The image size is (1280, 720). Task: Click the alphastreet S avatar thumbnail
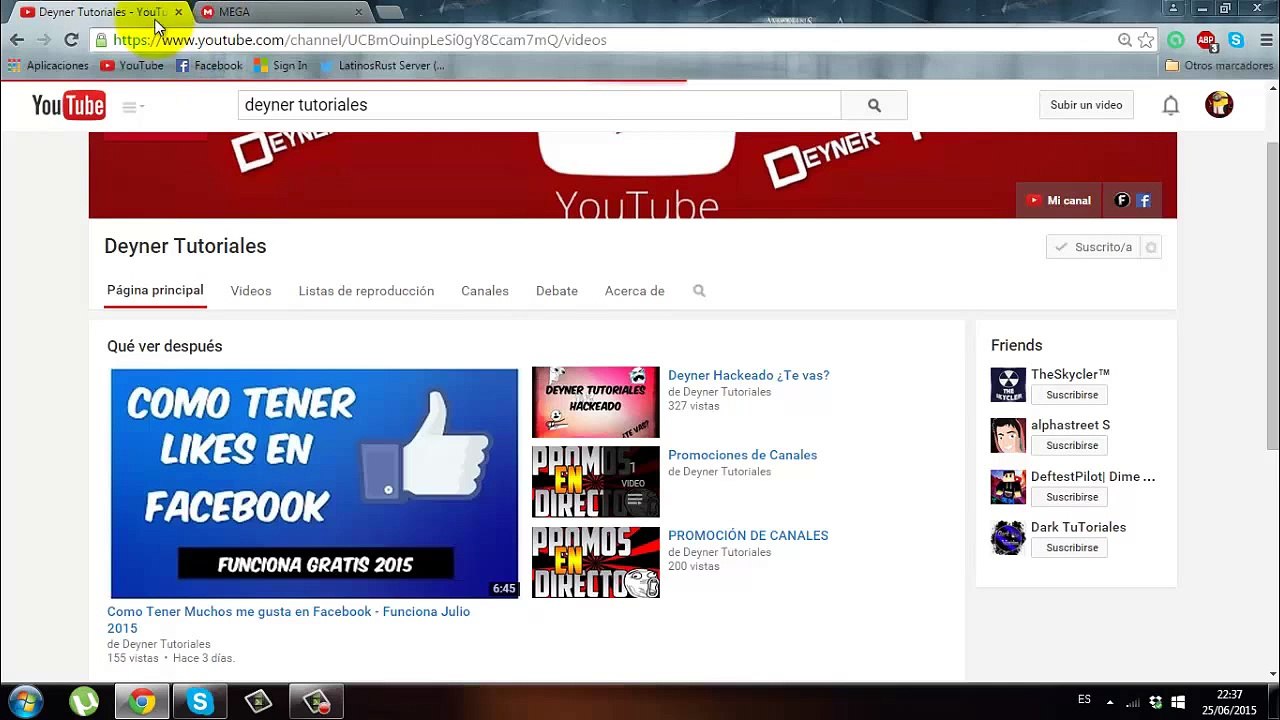pyautogui.click(x=1008, y=436)
